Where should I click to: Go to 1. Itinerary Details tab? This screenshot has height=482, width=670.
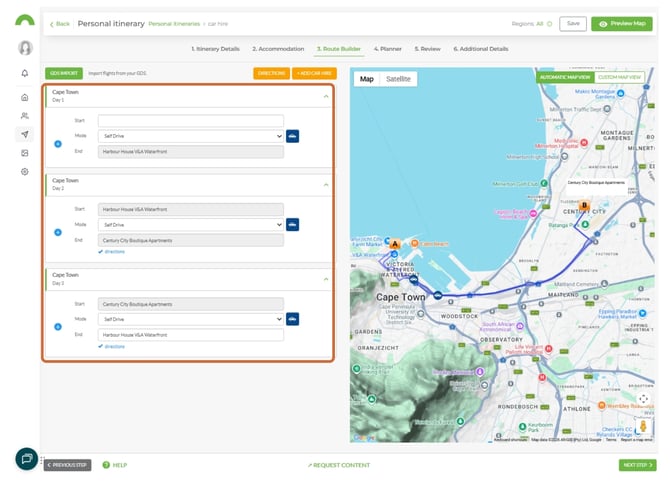(215, 49)
